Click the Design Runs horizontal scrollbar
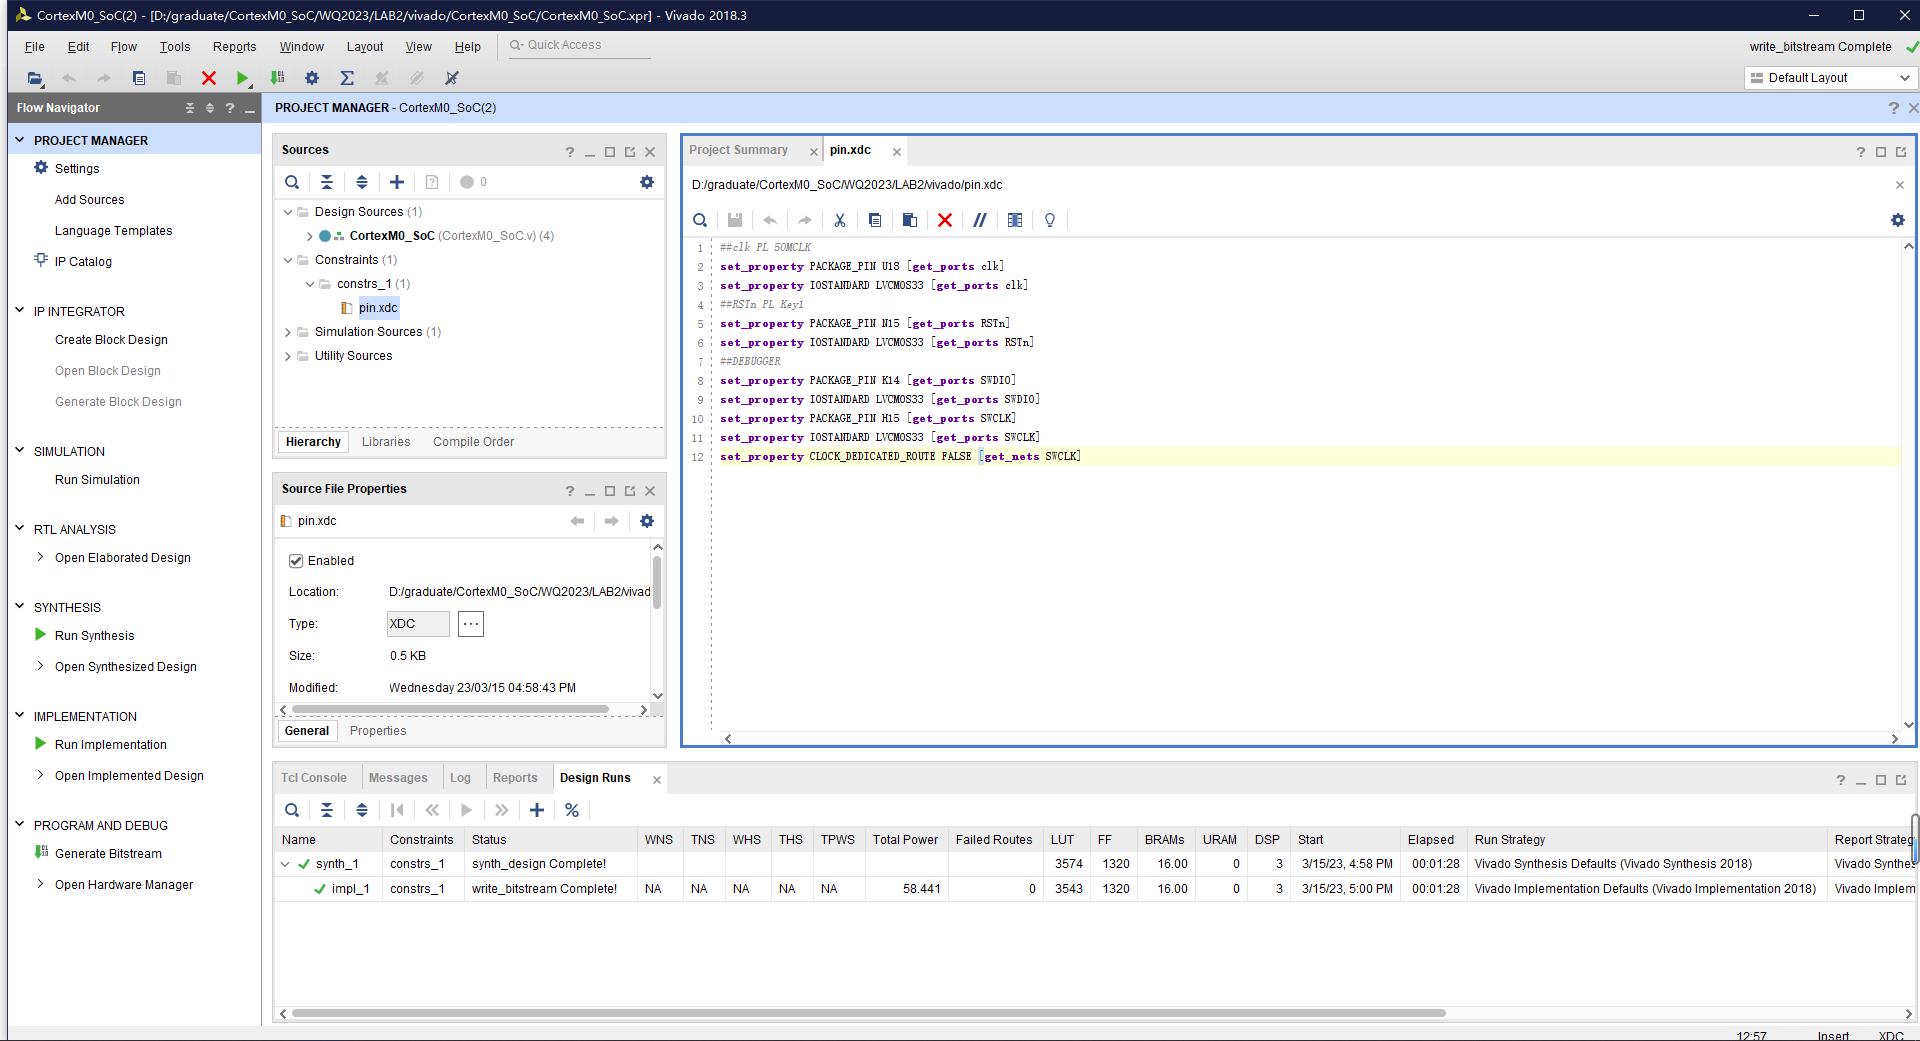This screenshot has width=1920, height=1041. (868, 1013)
